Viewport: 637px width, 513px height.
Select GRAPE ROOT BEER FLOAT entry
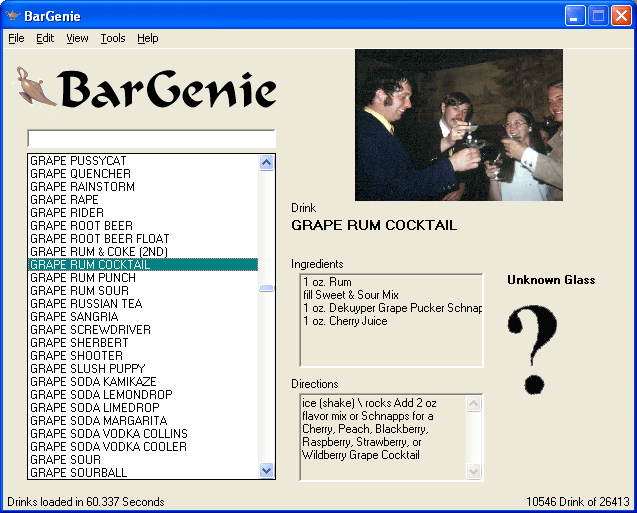coord(143,239)
